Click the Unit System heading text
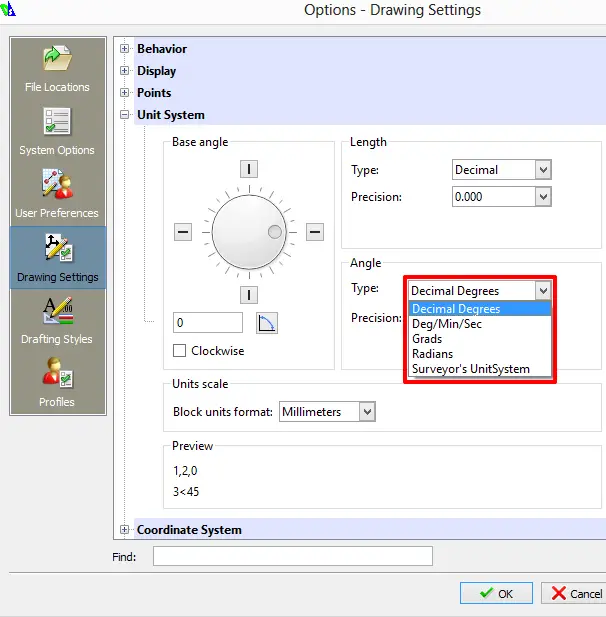Image resolution: width=606 pixels, height=617 pixels. (x=171, y=115)
